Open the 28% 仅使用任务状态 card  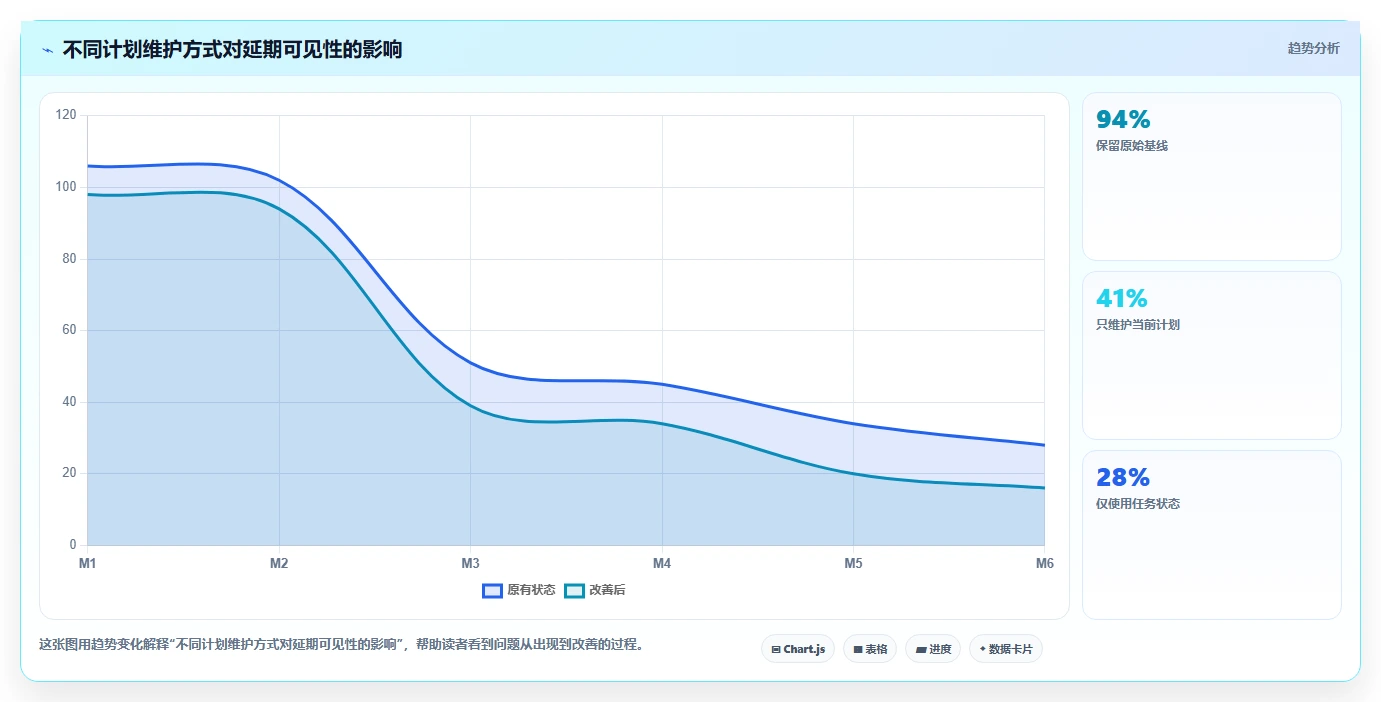click(x=1212, y=535)
